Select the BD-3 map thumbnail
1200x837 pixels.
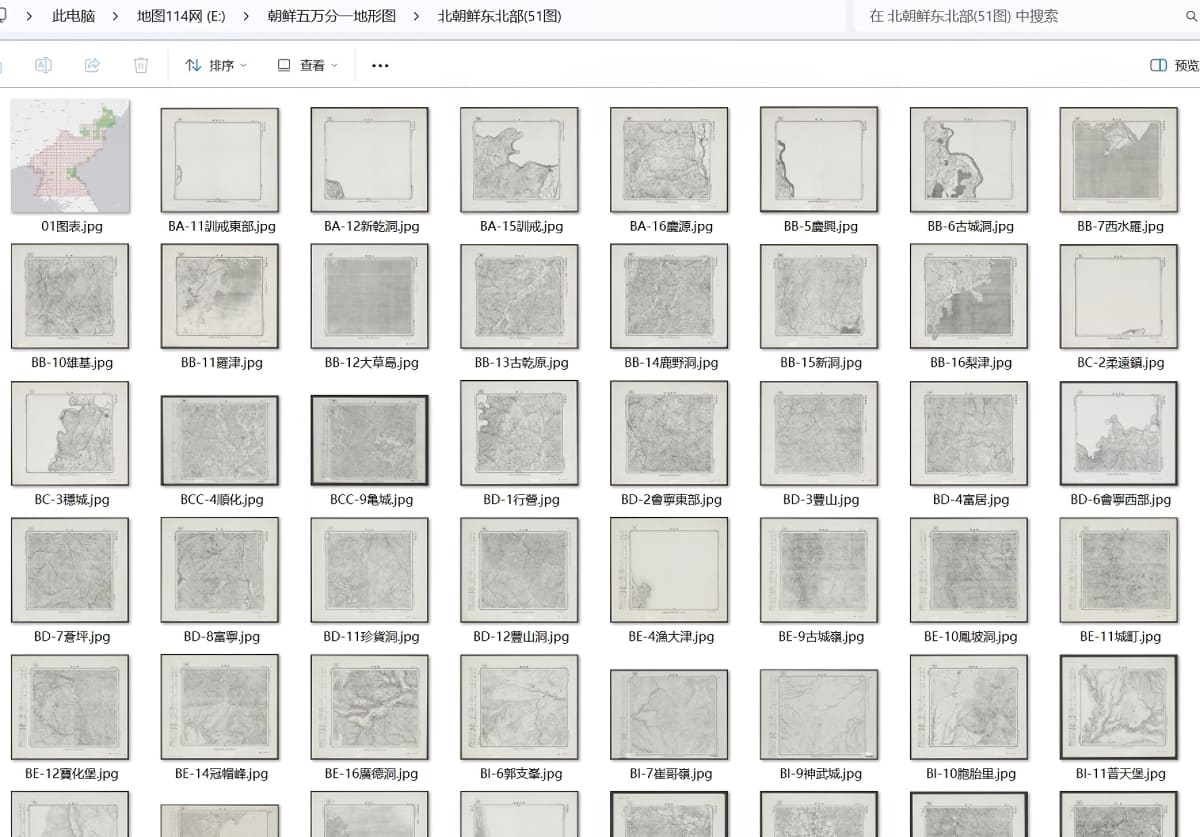click(820, 434)
